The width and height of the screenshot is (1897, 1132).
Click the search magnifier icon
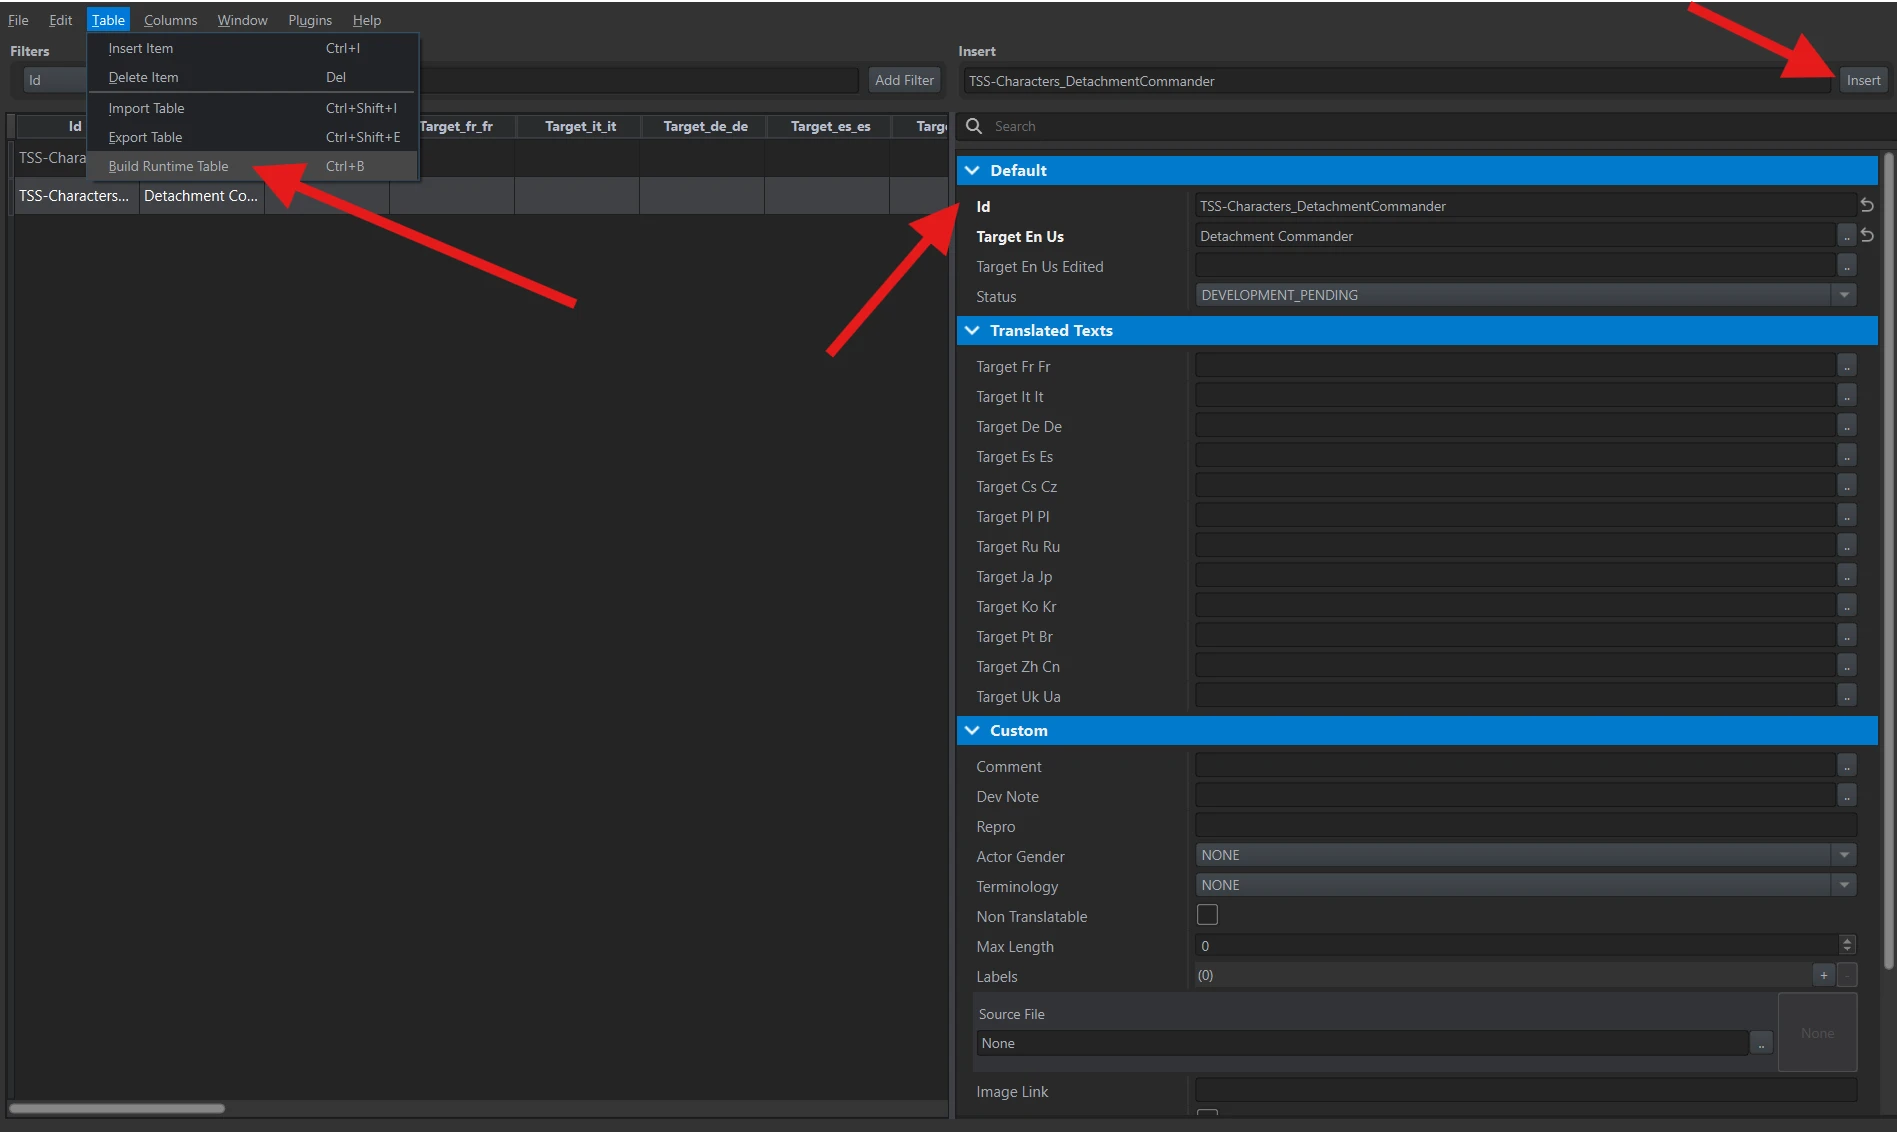[x=974, y=126]
